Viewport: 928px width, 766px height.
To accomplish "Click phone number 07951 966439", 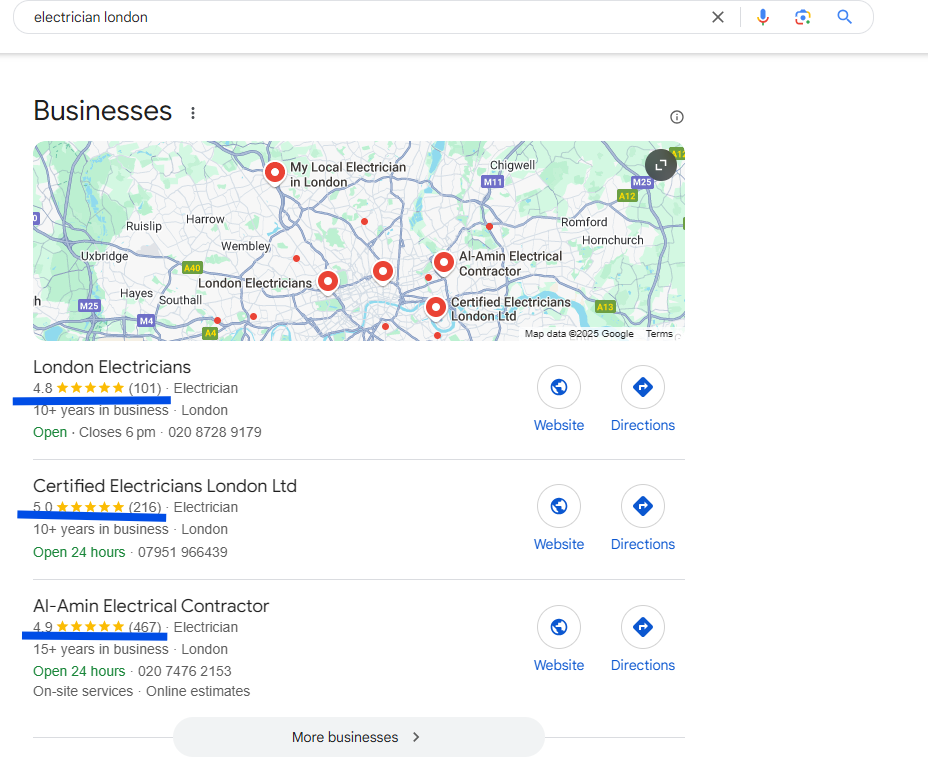I will pos(183,552).
